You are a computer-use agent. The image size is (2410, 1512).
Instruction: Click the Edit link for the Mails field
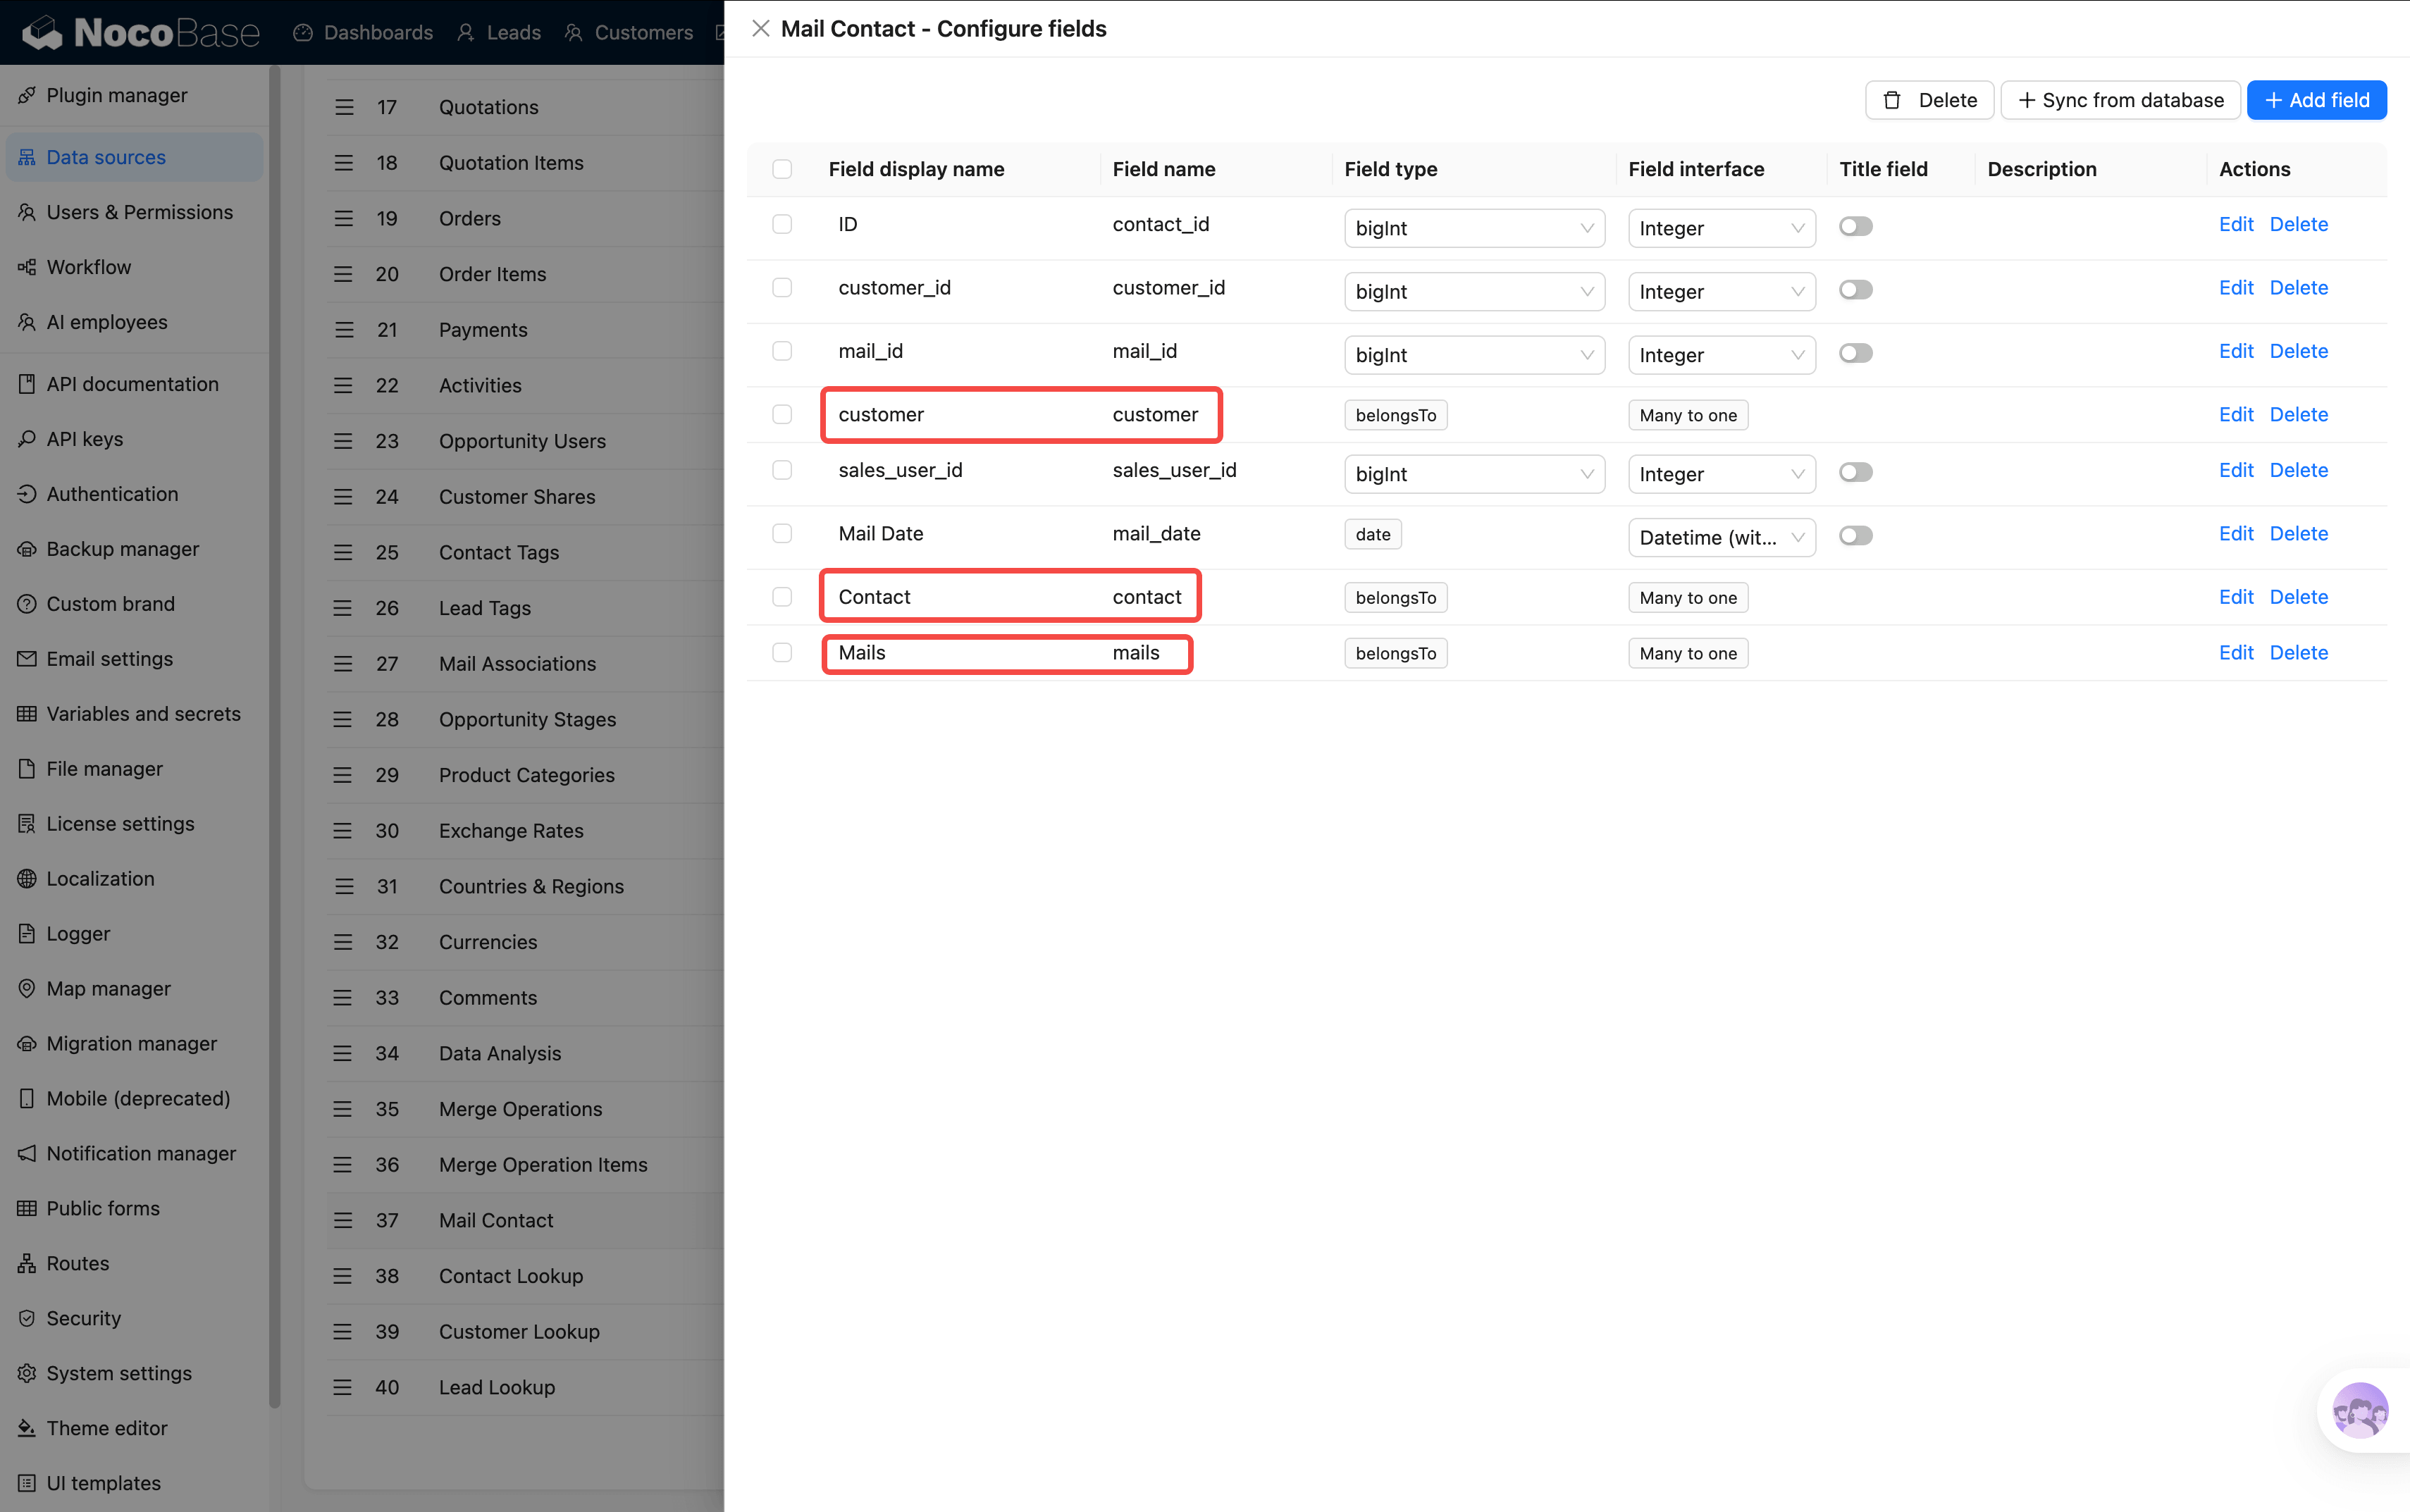point(2235,653)
